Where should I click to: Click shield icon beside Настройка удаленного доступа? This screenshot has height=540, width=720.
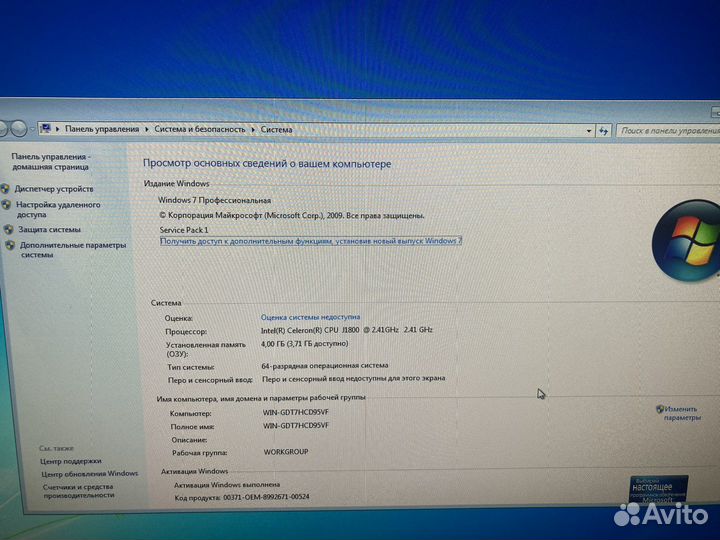coord(6,205)
